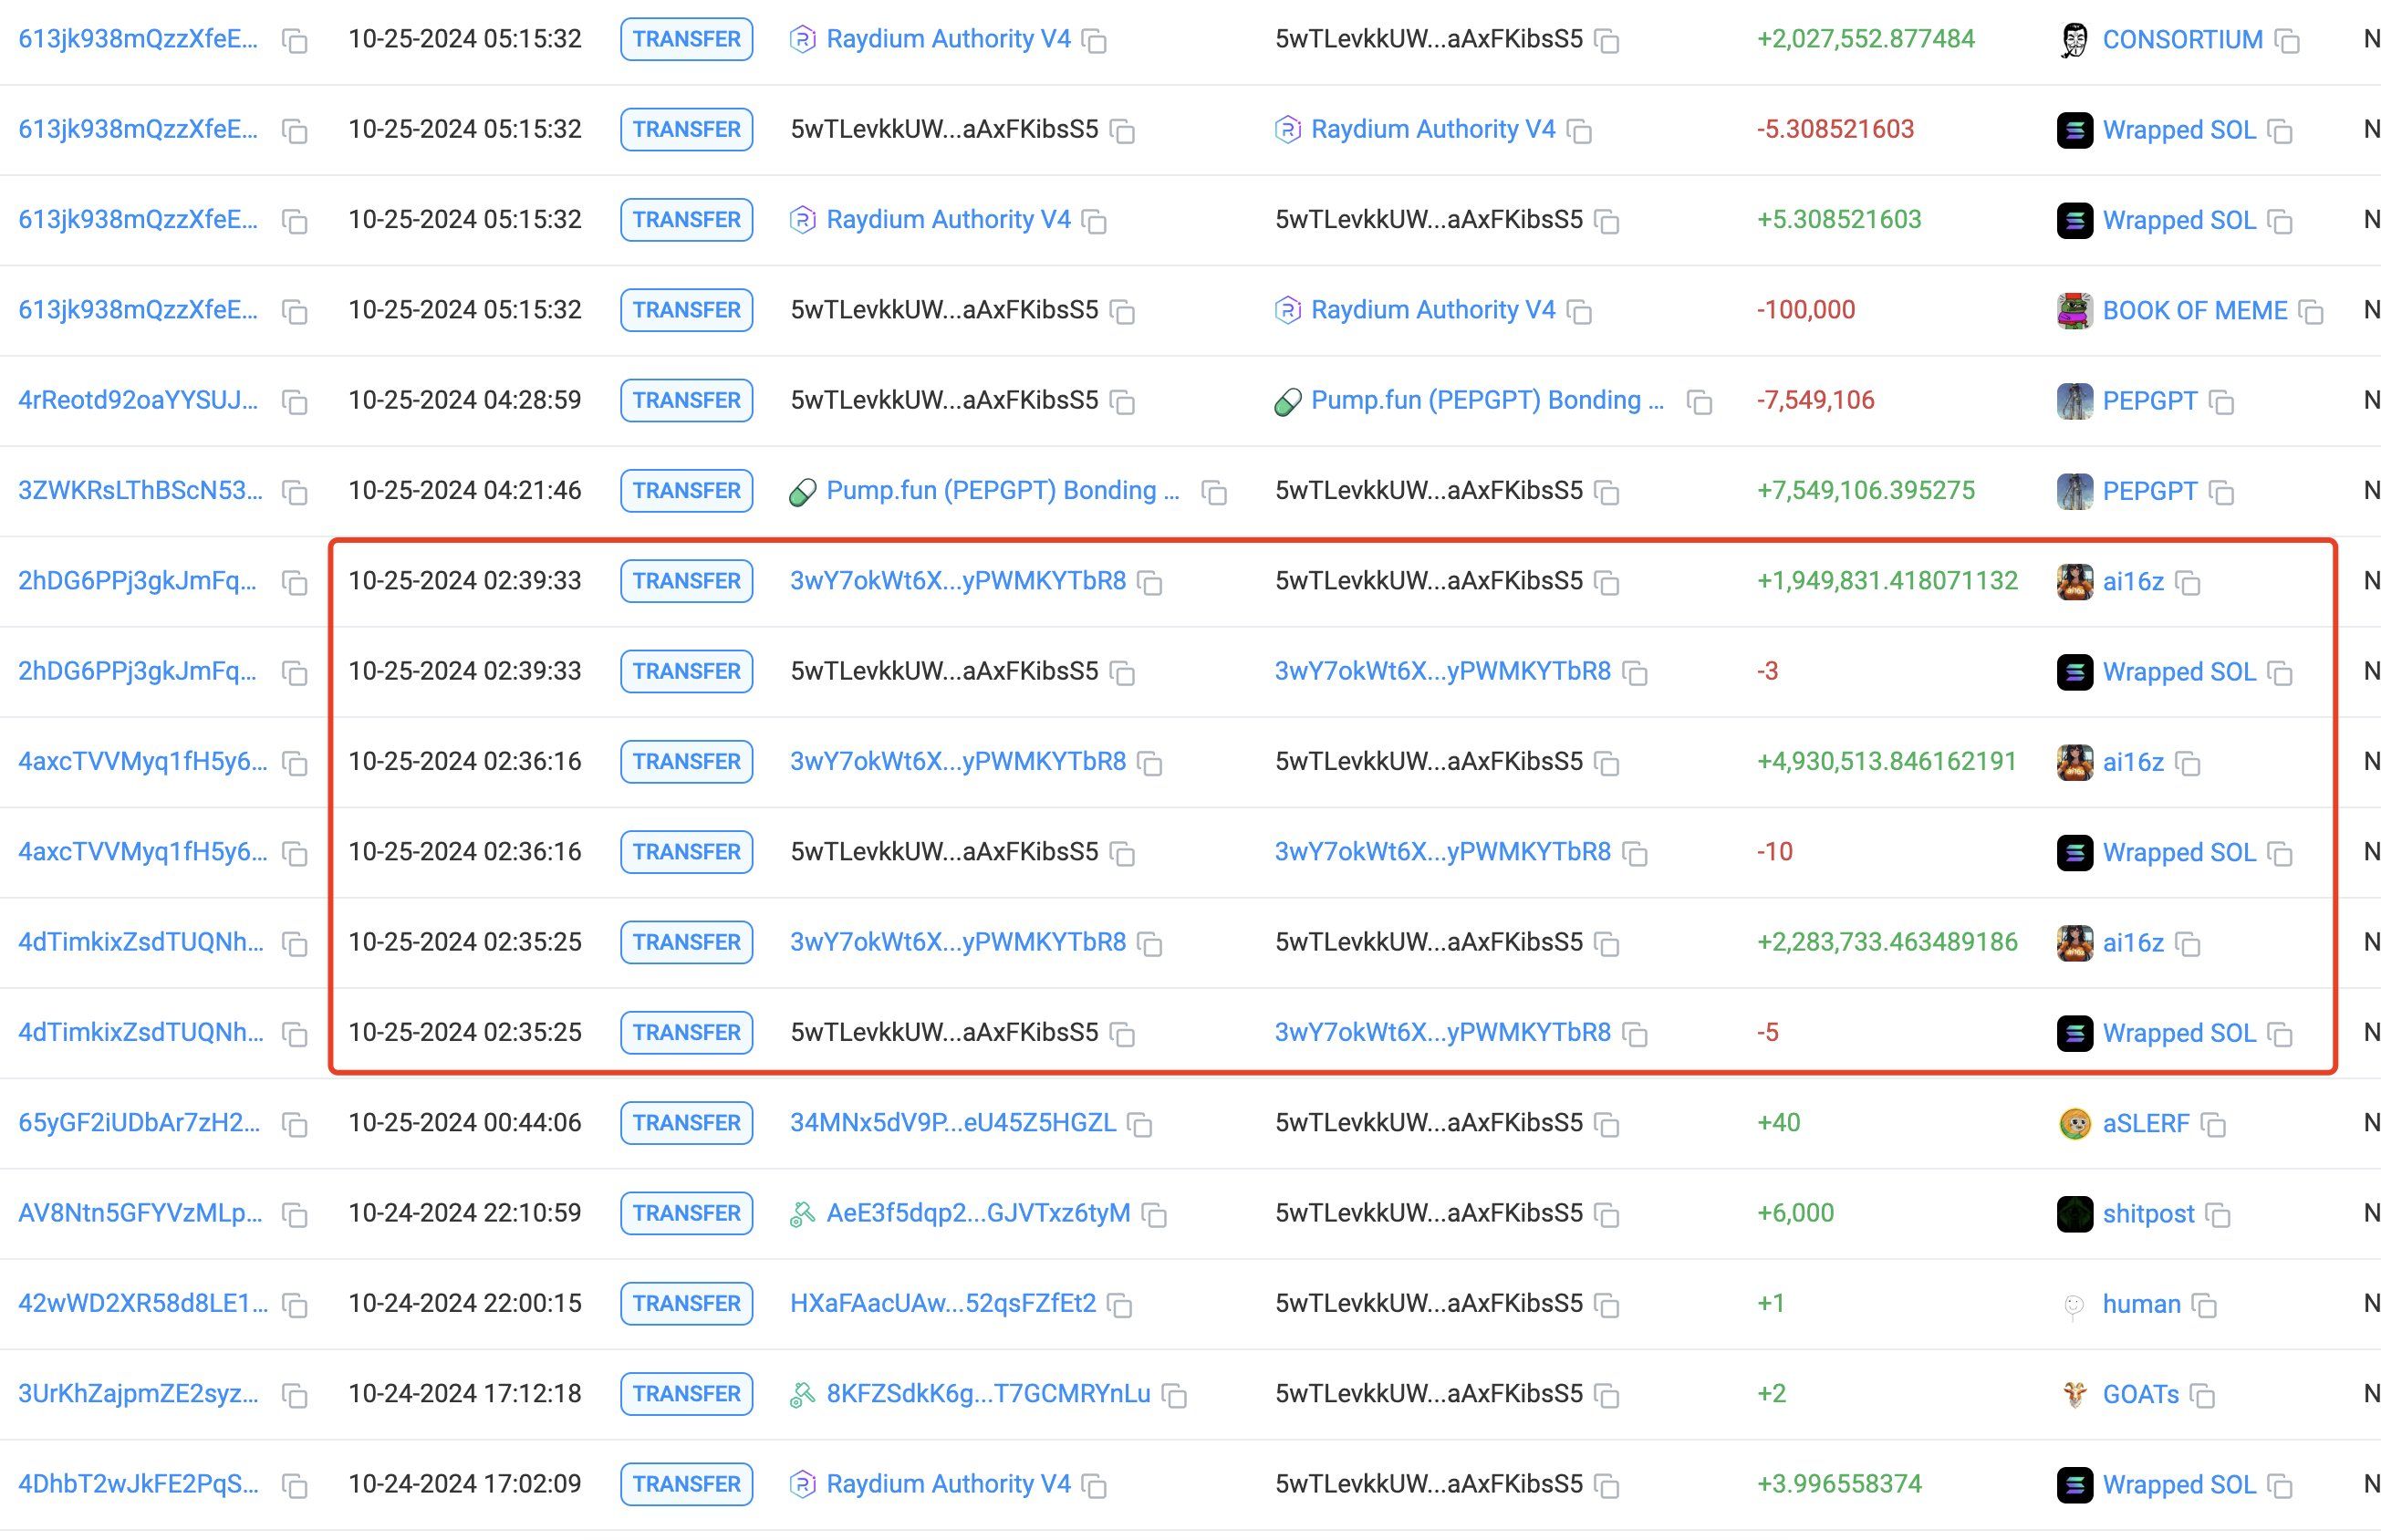Copy the HXaFAacUAw...52qsFZfEt2 address
The height and width of the screenshot is (1540, 2381).
(1119, 1305)
